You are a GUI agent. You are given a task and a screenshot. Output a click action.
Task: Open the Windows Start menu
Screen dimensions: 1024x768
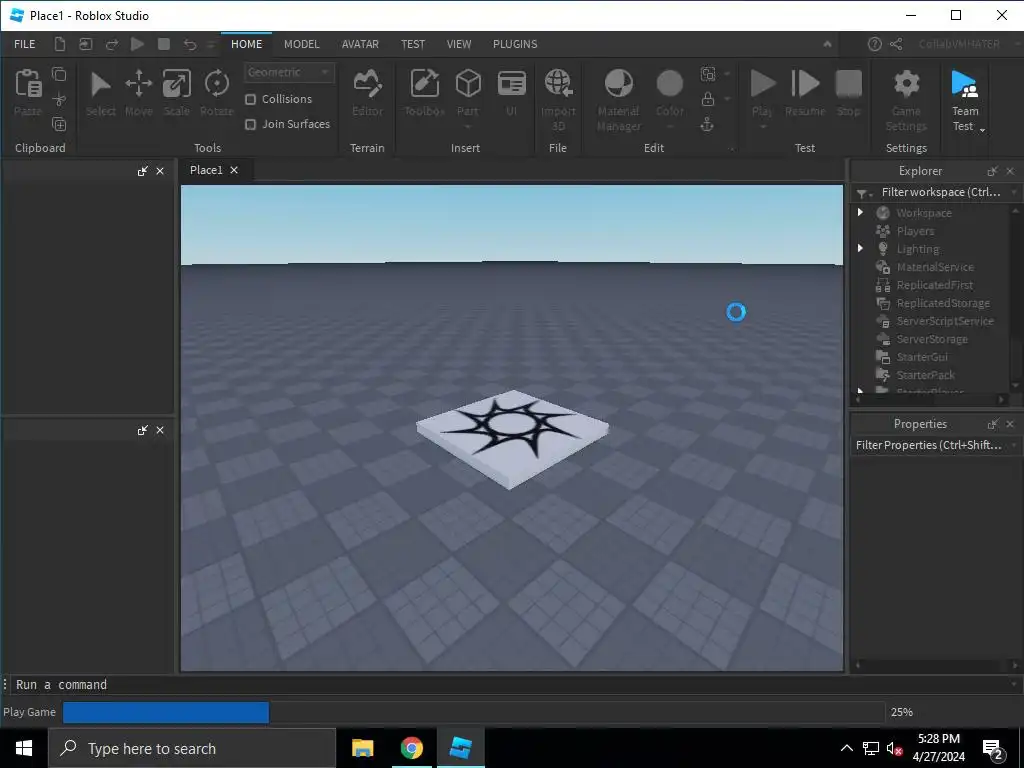24,748
